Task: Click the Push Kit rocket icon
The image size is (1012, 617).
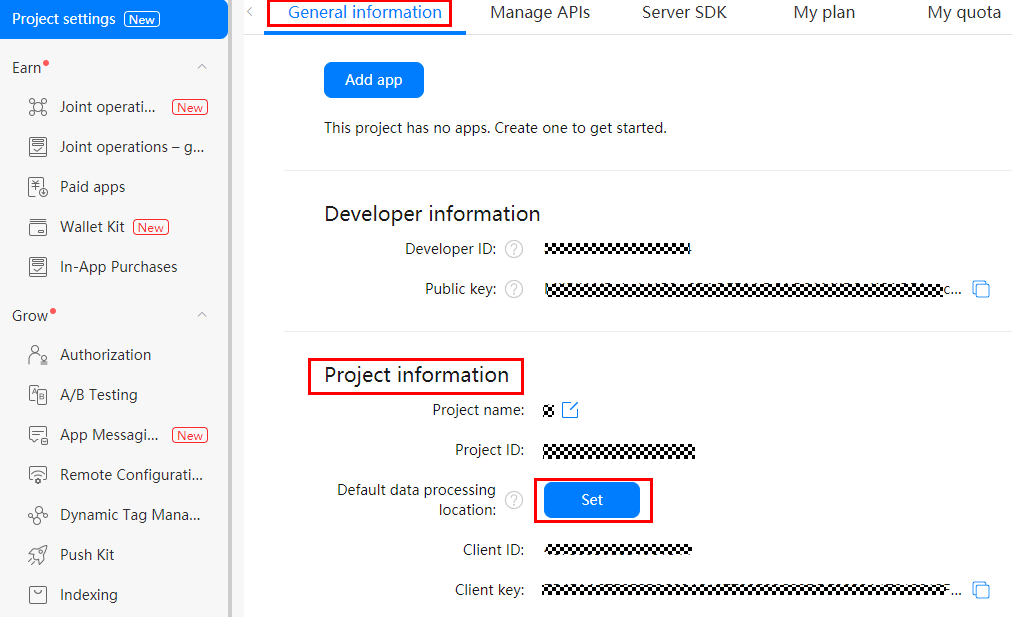Action: (38, 555)
